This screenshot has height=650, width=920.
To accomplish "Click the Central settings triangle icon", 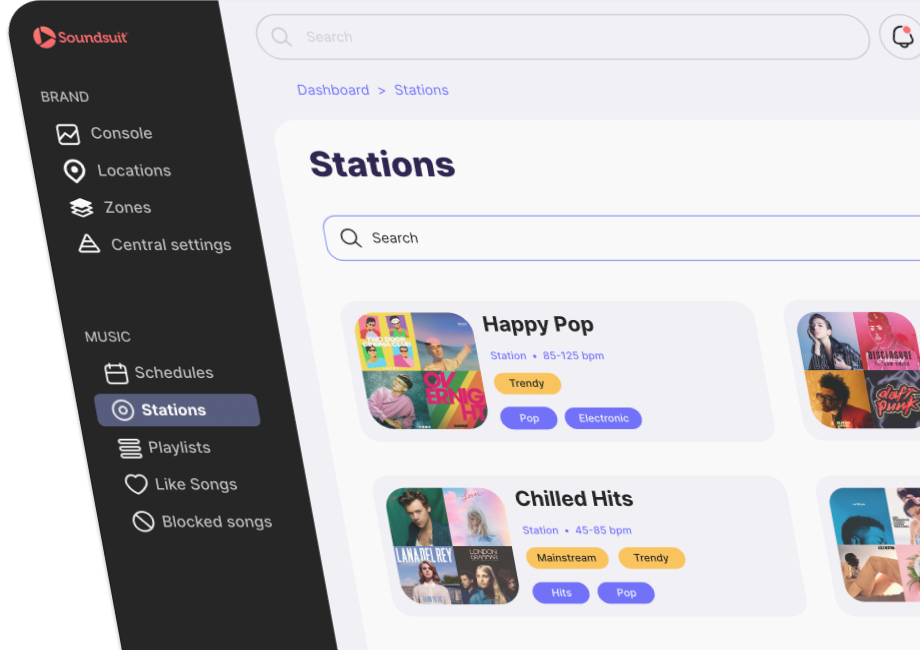I will click(89, 243).
